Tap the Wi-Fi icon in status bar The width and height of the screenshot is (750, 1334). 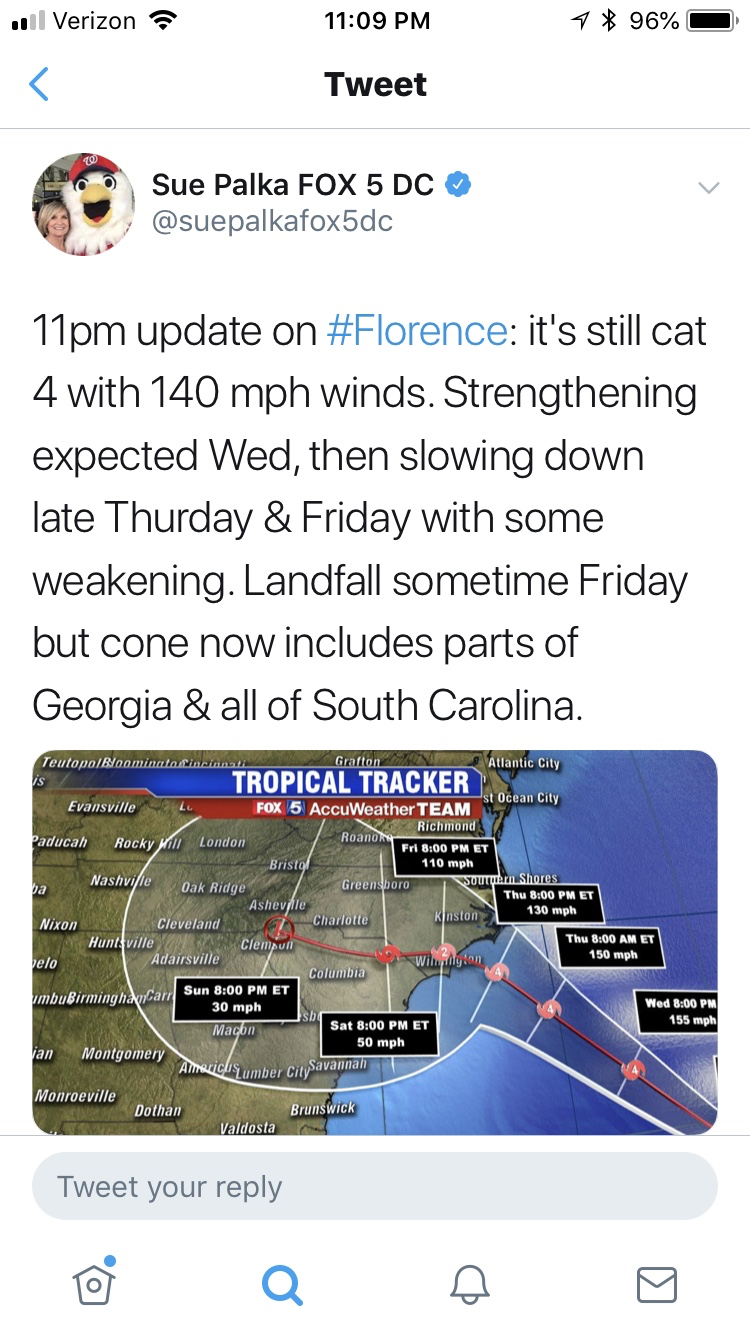tap(160, 21)
